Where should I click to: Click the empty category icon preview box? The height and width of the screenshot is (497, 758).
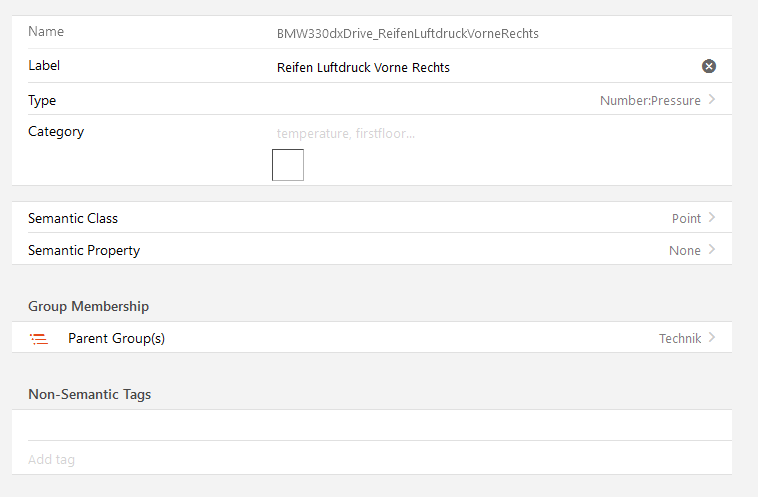click(288, 165)
